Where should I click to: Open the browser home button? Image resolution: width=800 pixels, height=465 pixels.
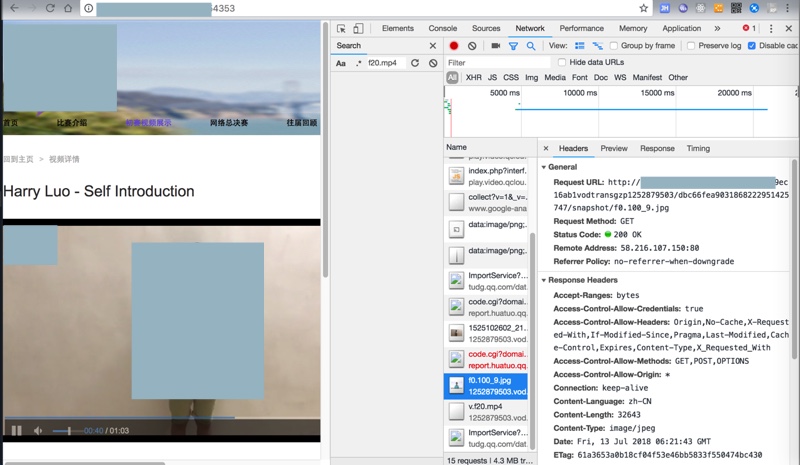coord(68,8)
